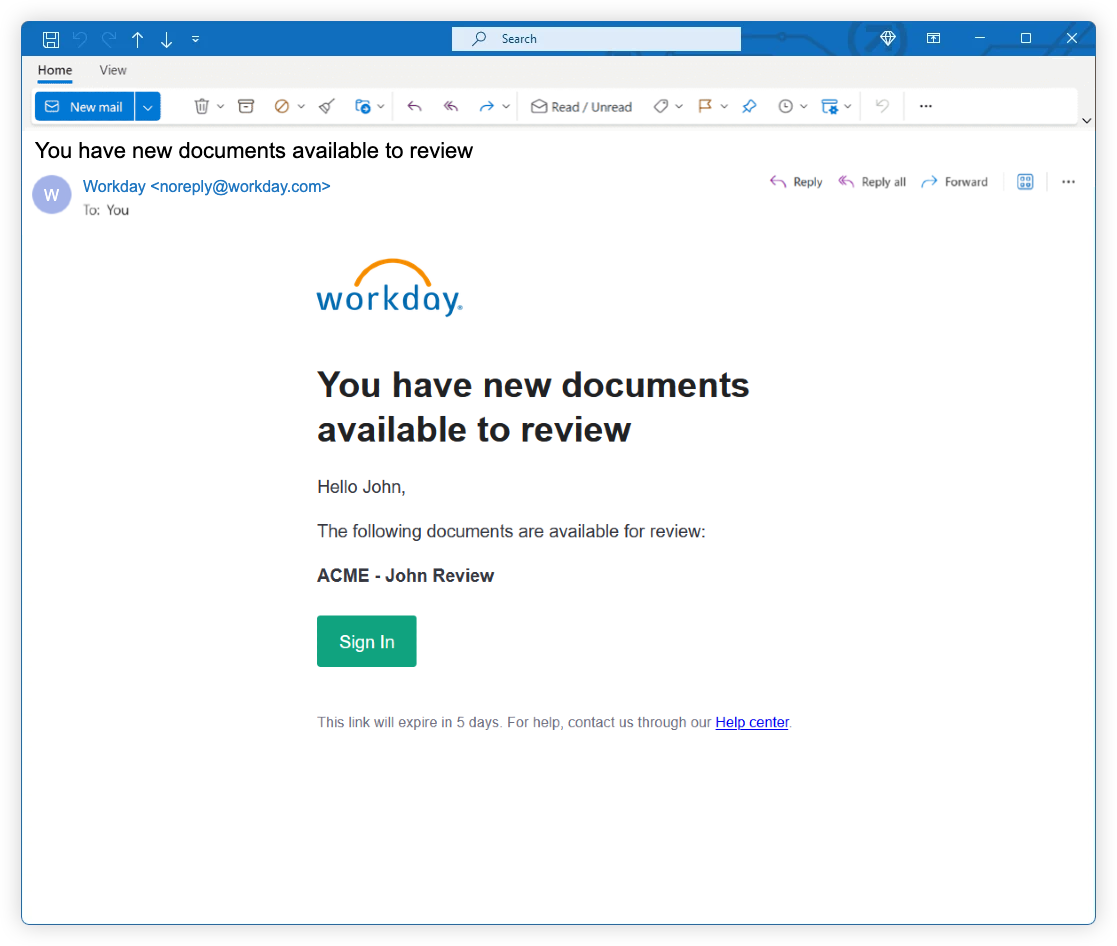Expand the Rules dropdown chevron
The width and height of the screenshot is (1117, 946).
(848, 106)
